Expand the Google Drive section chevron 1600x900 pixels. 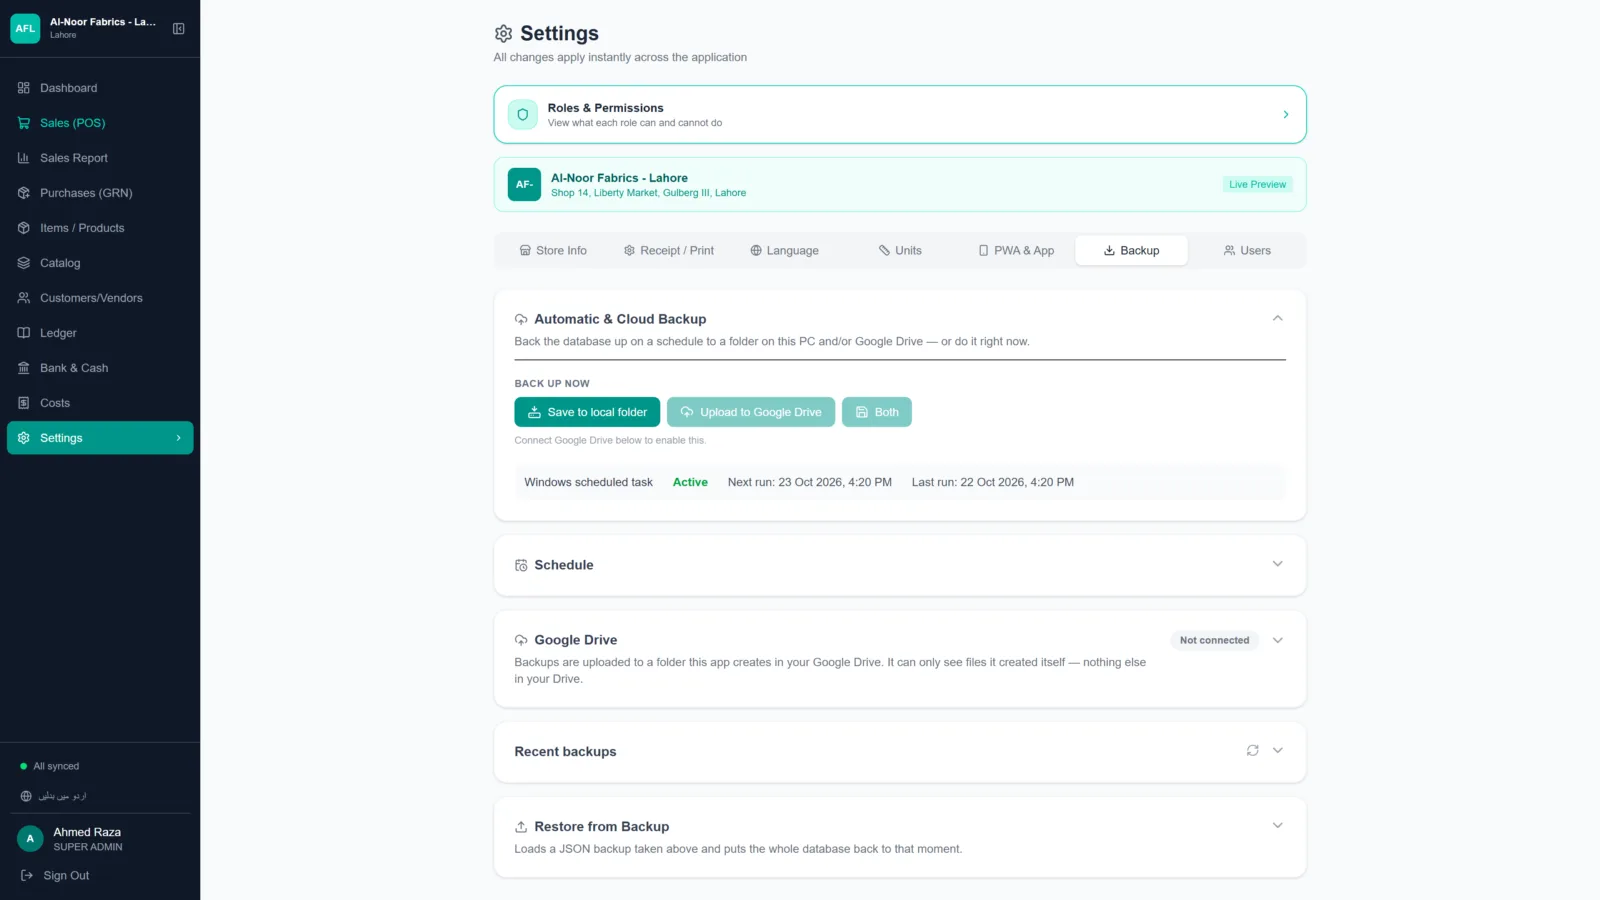[1277, 641]
